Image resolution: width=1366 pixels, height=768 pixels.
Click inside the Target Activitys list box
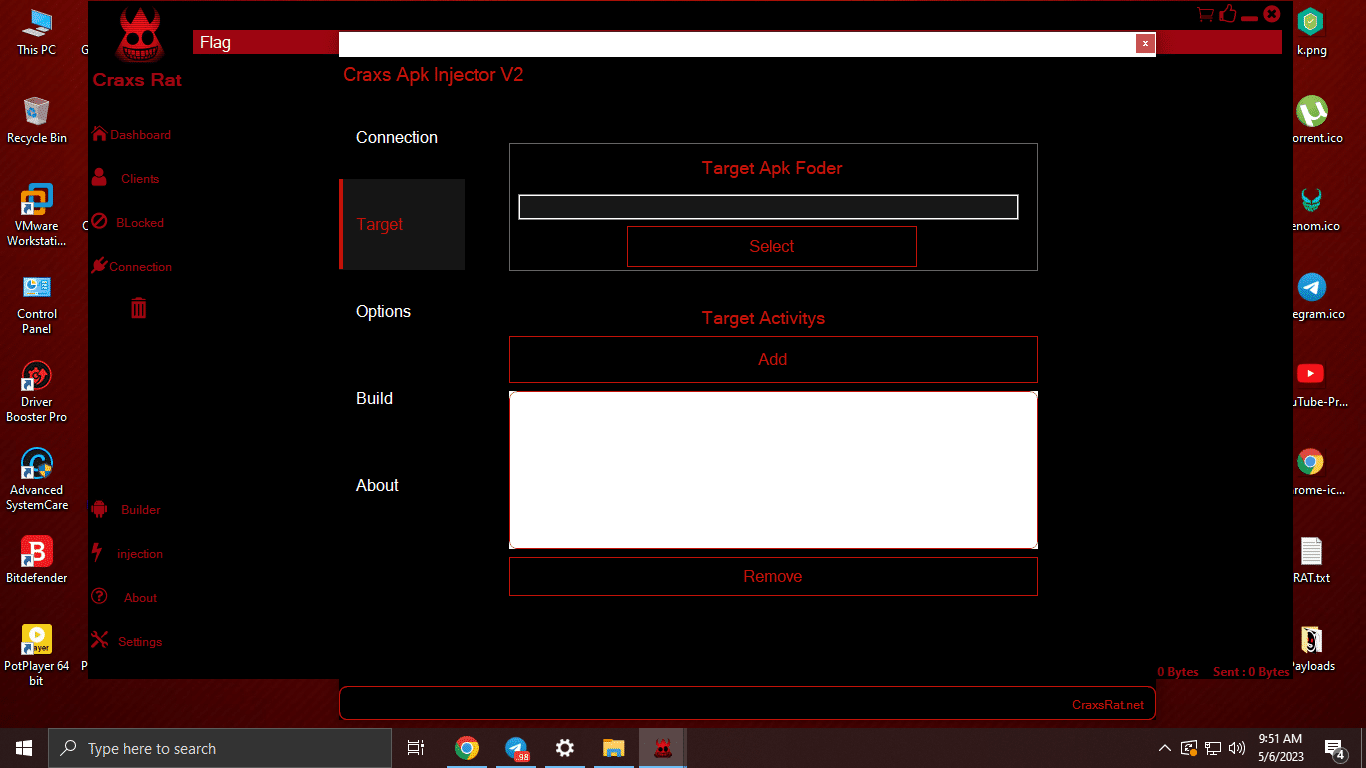click(x=773, y=470)
